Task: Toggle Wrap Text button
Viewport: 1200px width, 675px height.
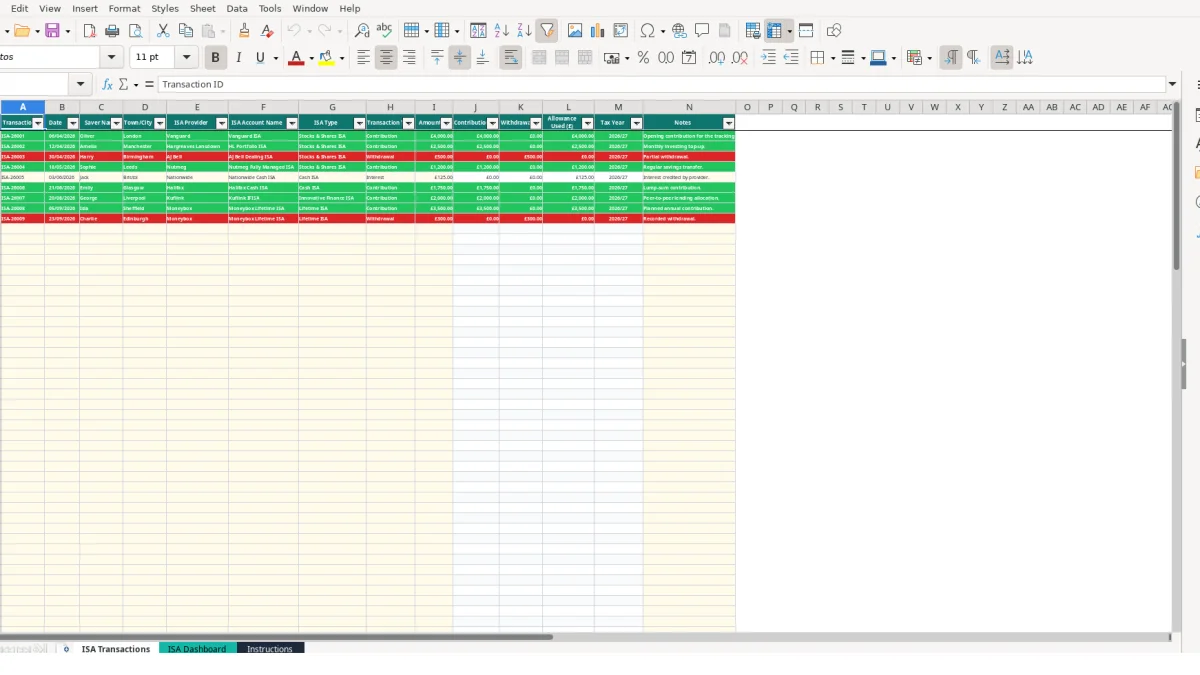Action: [x=511, y=58]
